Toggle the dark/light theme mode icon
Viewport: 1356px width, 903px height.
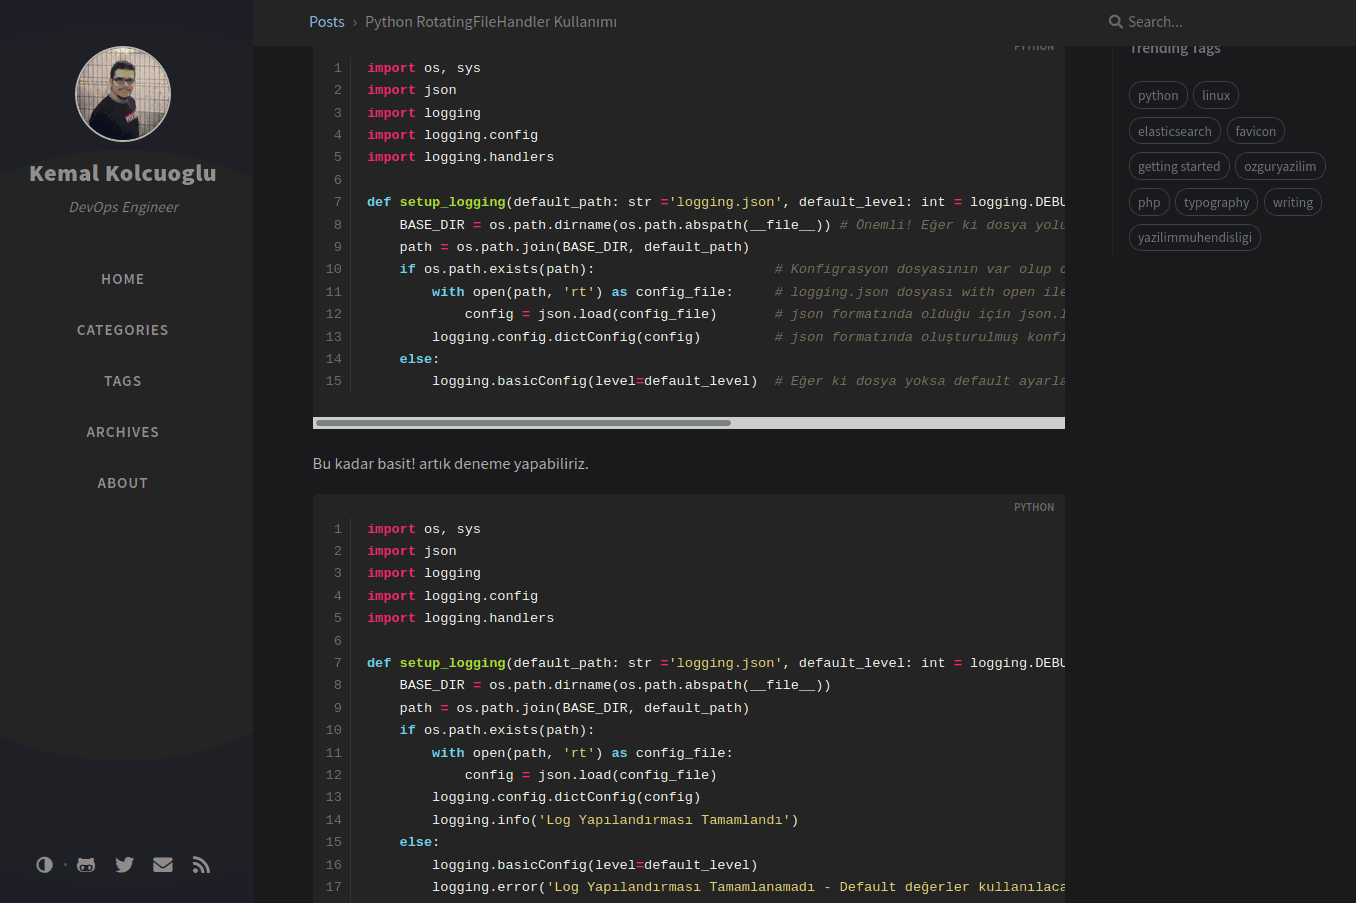44,865
